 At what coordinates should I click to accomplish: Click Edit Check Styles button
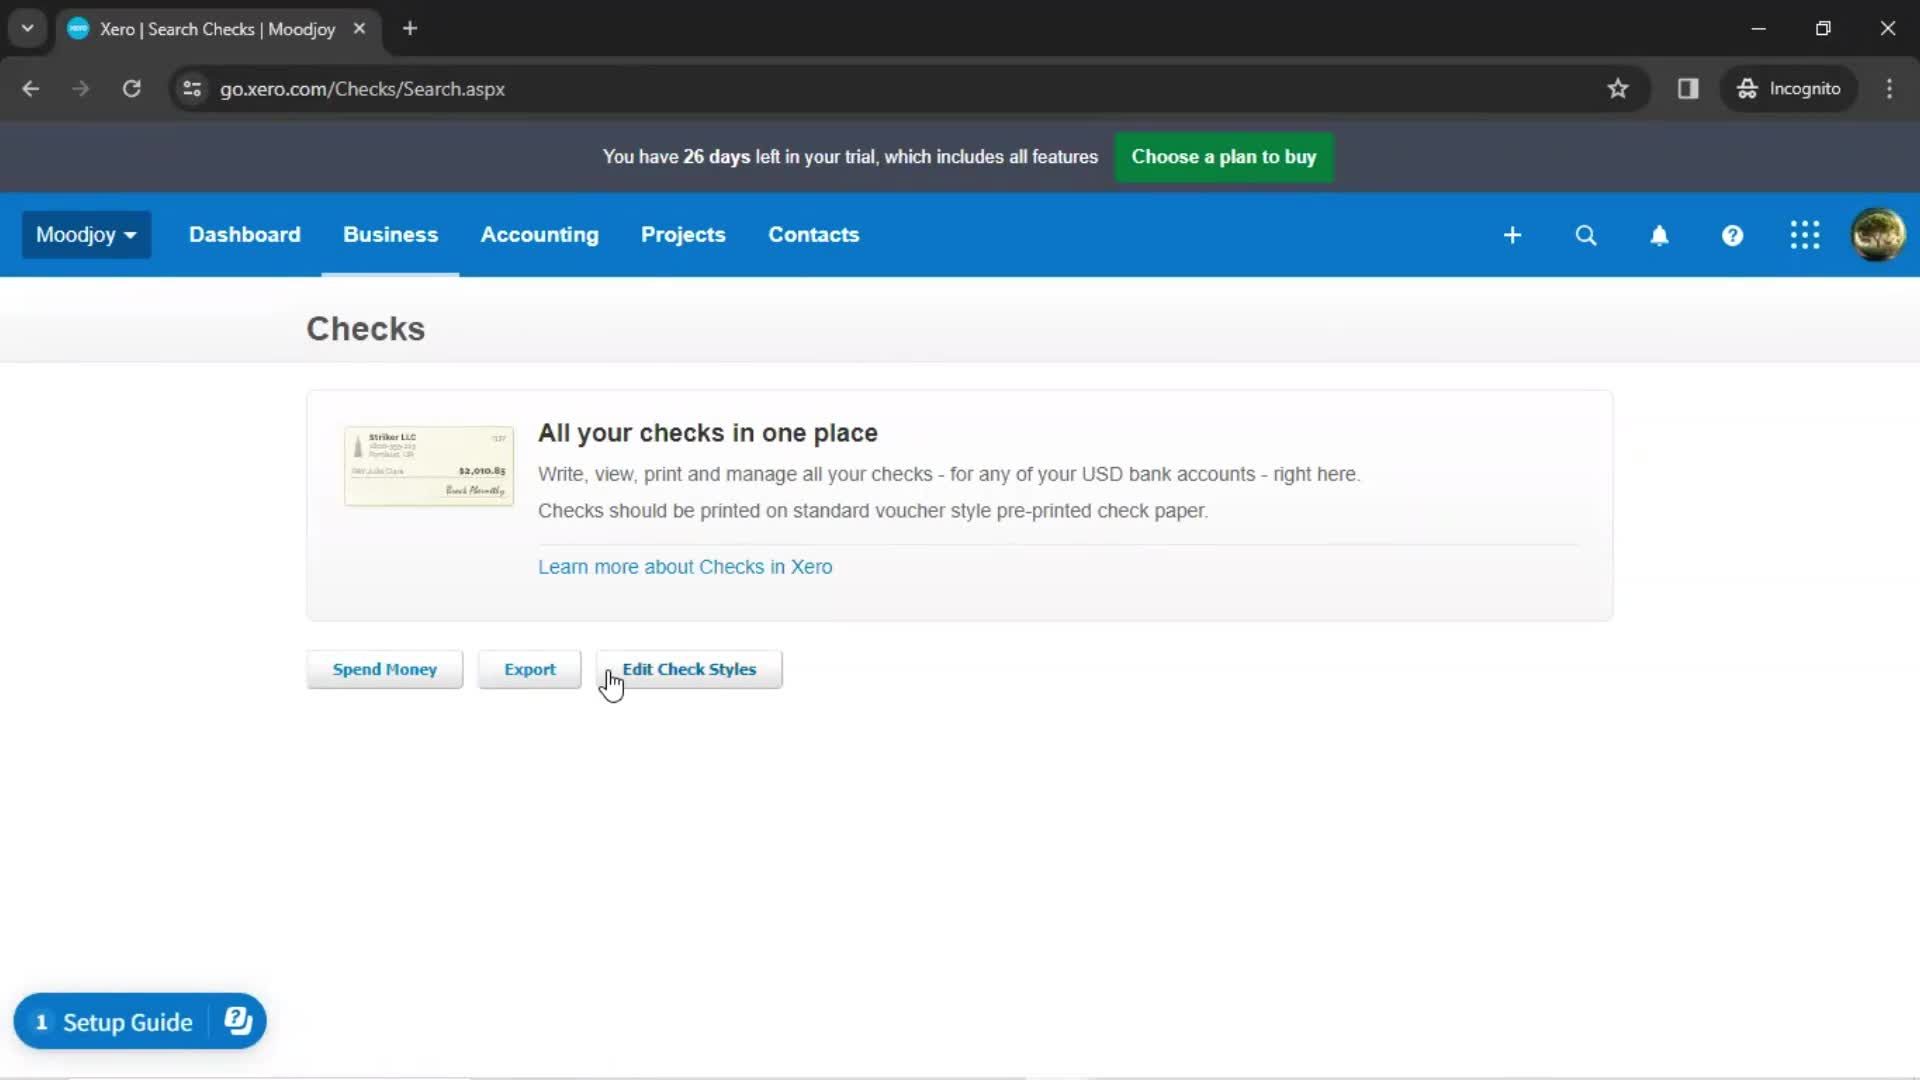(689, 669)
